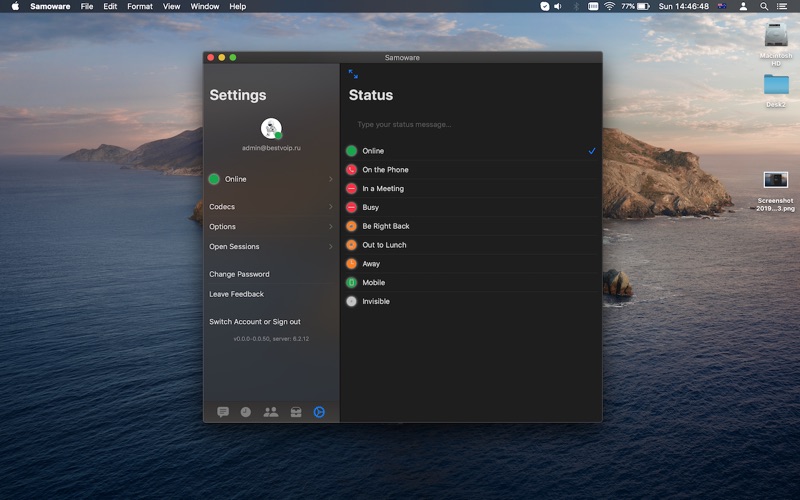Set status to Mobile
800x500 pixels.
click(x=471, y=282)
